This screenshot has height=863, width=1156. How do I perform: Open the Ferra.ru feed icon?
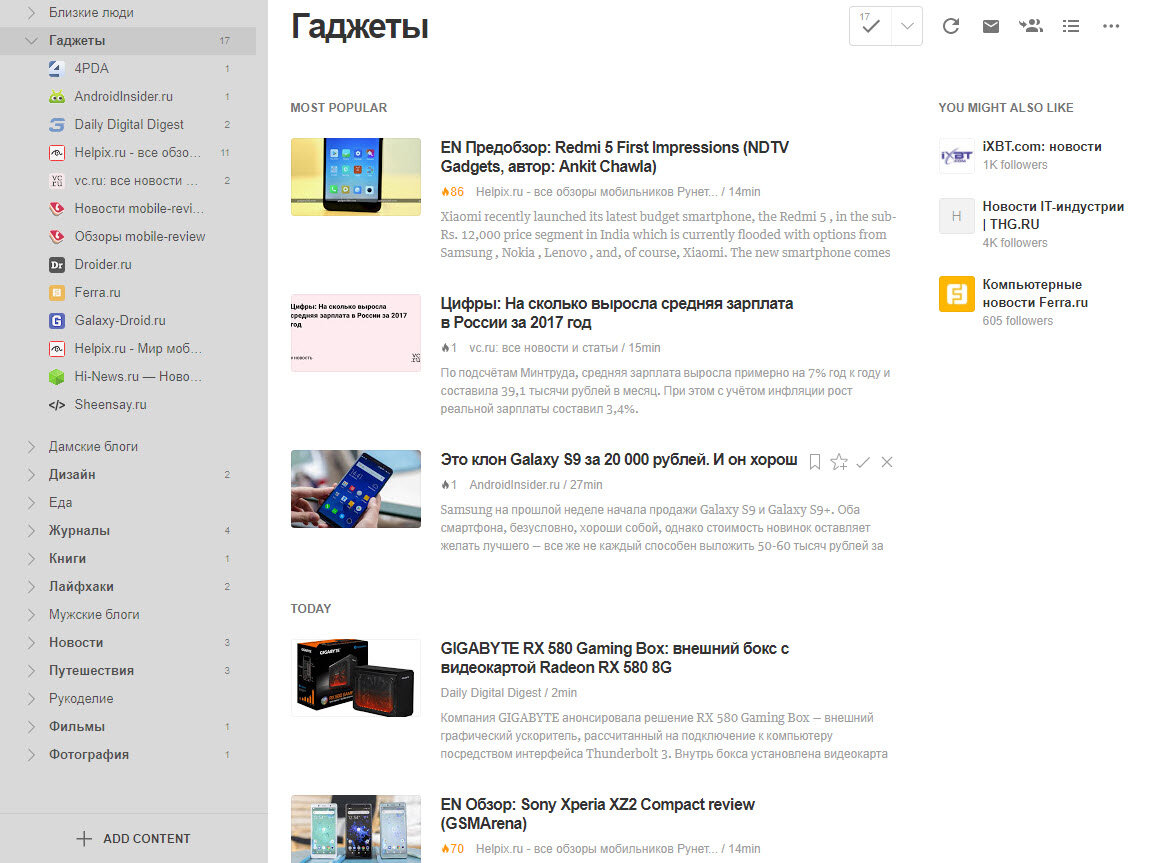tap(57, 293)
